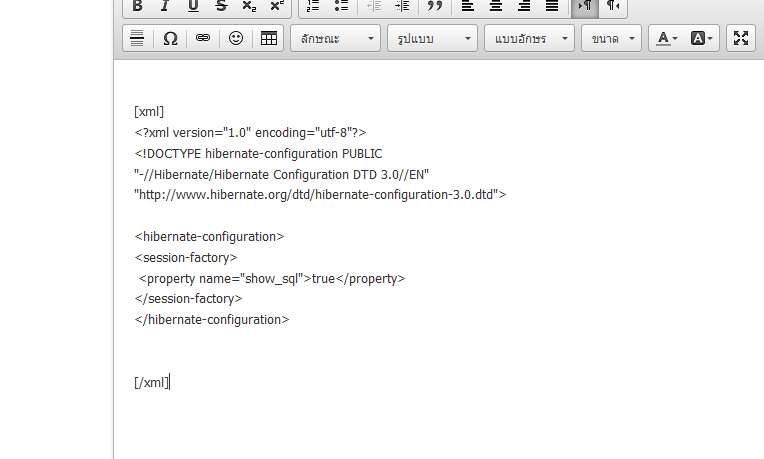Screen dimensions: 764x459
Task: Open the รูปแบบ format dropdown
Action: pos(432,38)
